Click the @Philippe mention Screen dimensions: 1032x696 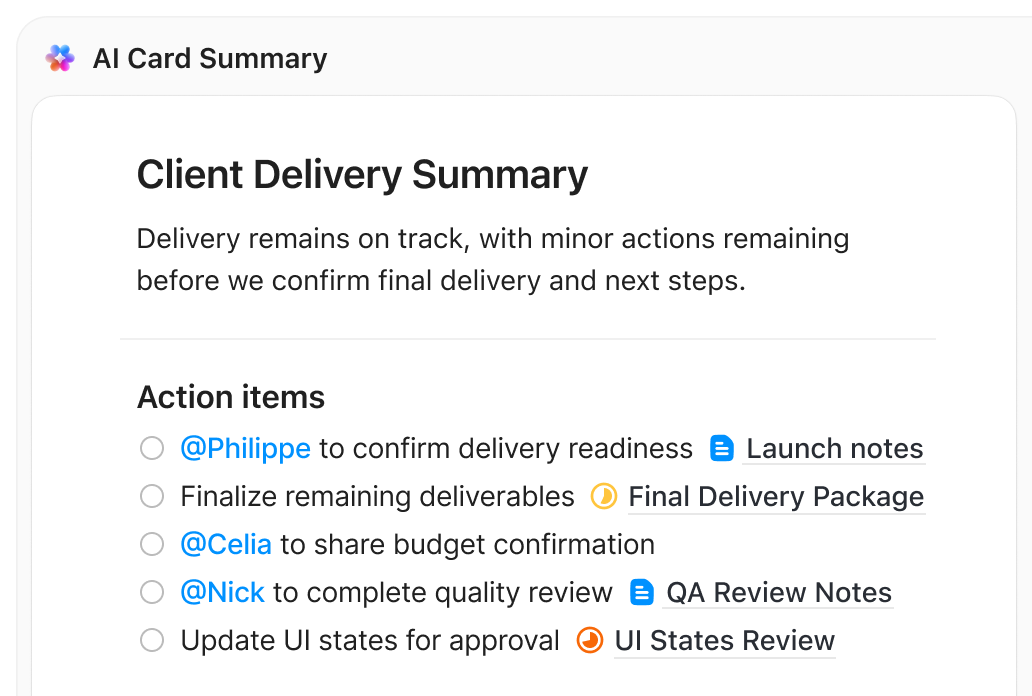coord(246,448)
